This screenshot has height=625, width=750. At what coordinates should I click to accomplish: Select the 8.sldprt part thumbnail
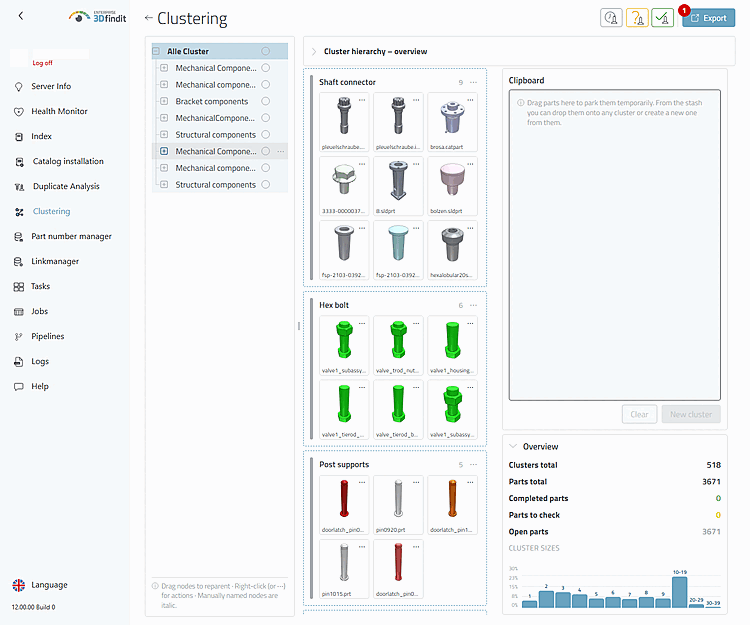398,186
